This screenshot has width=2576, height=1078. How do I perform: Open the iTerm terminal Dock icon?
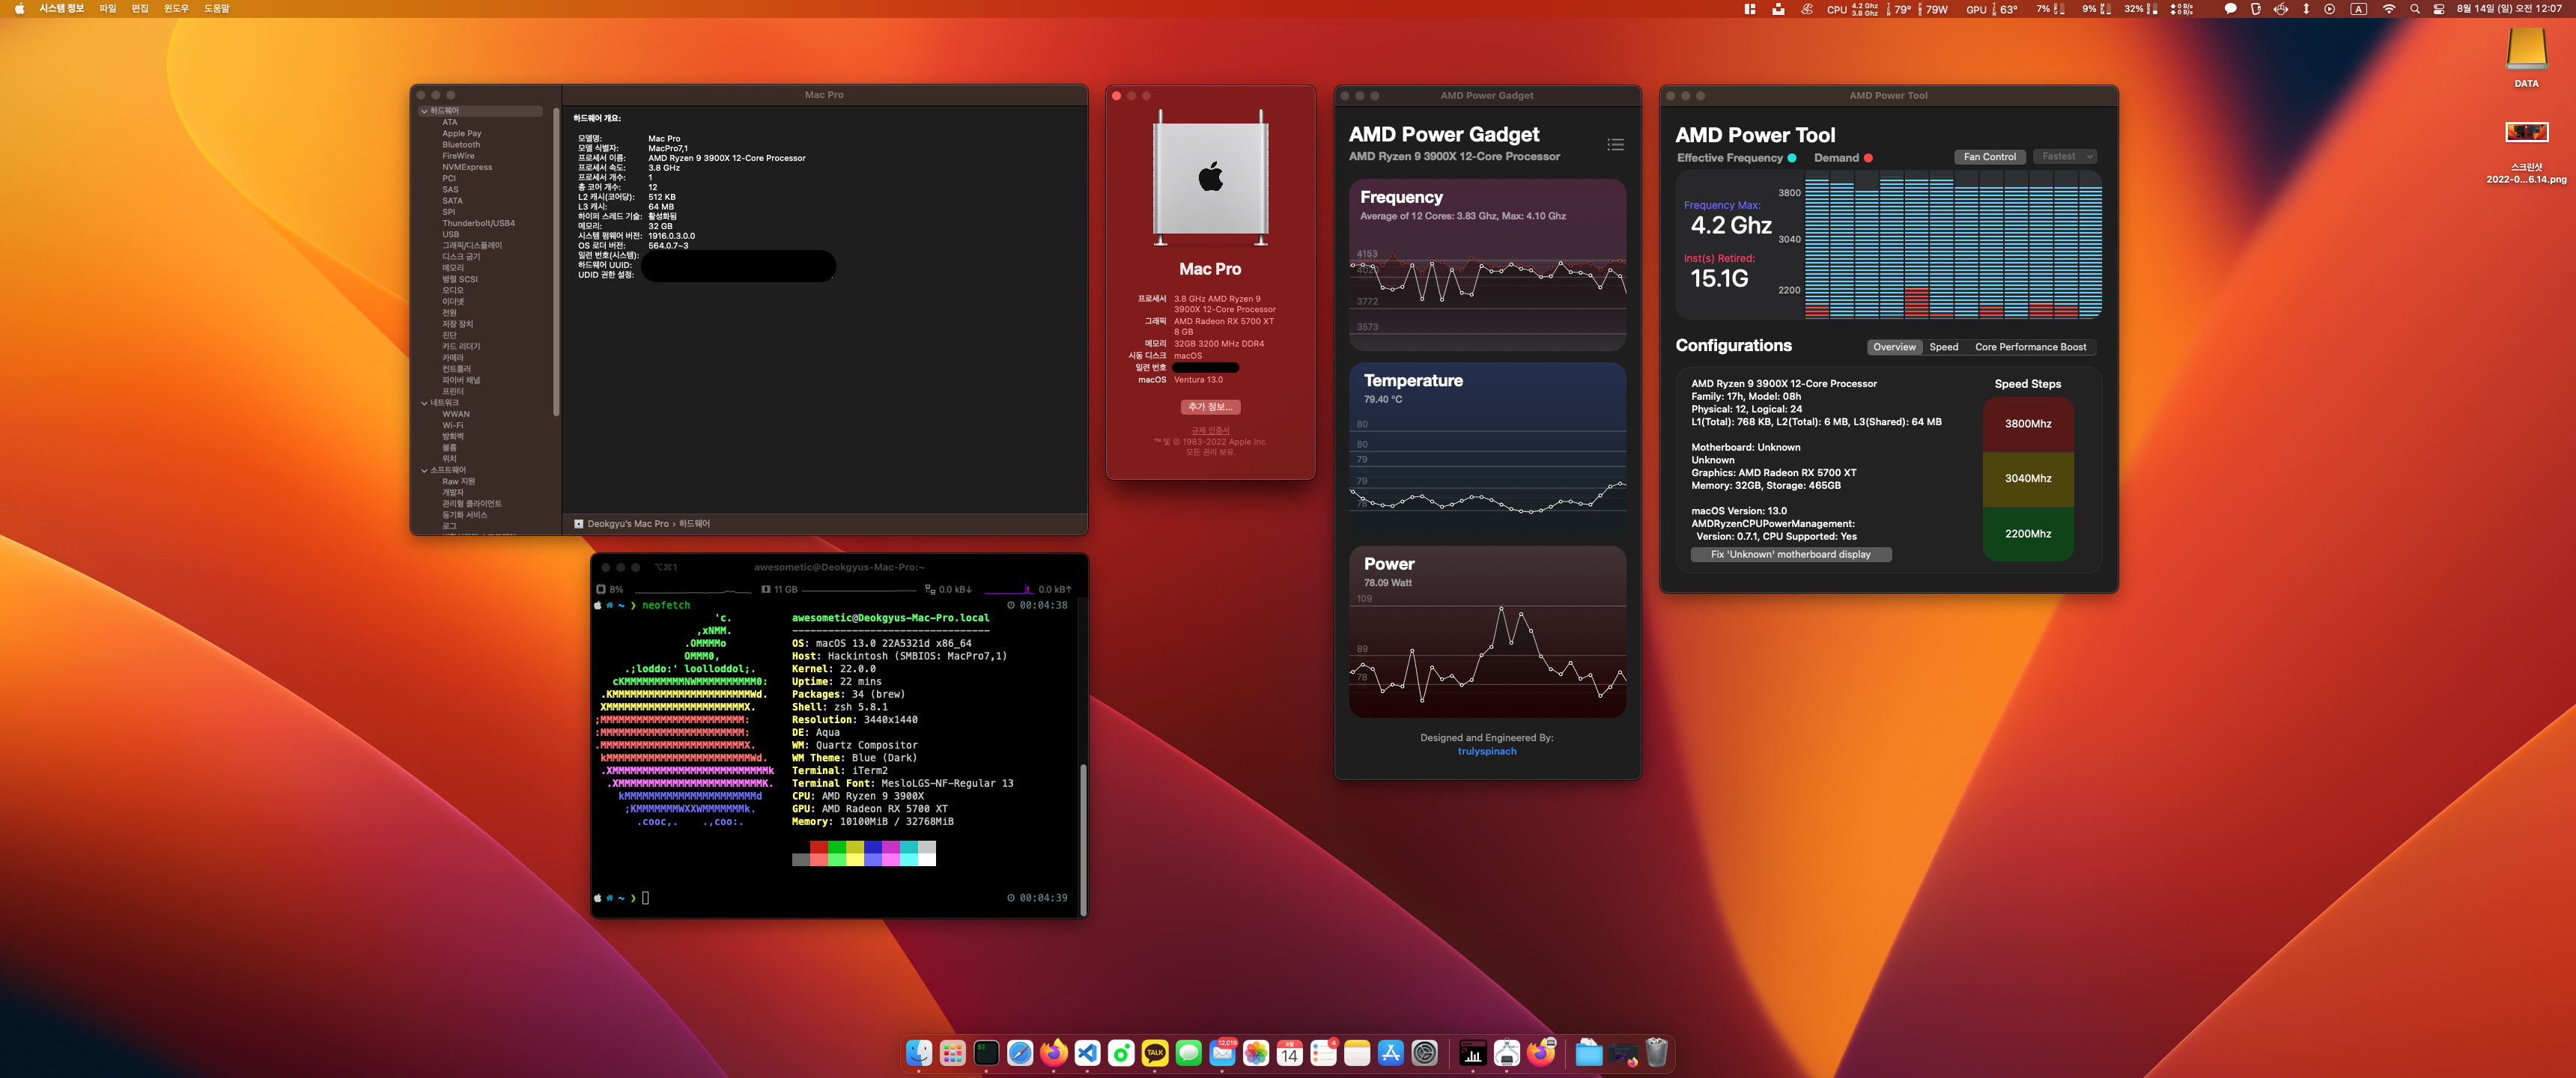click(986, 1052)
